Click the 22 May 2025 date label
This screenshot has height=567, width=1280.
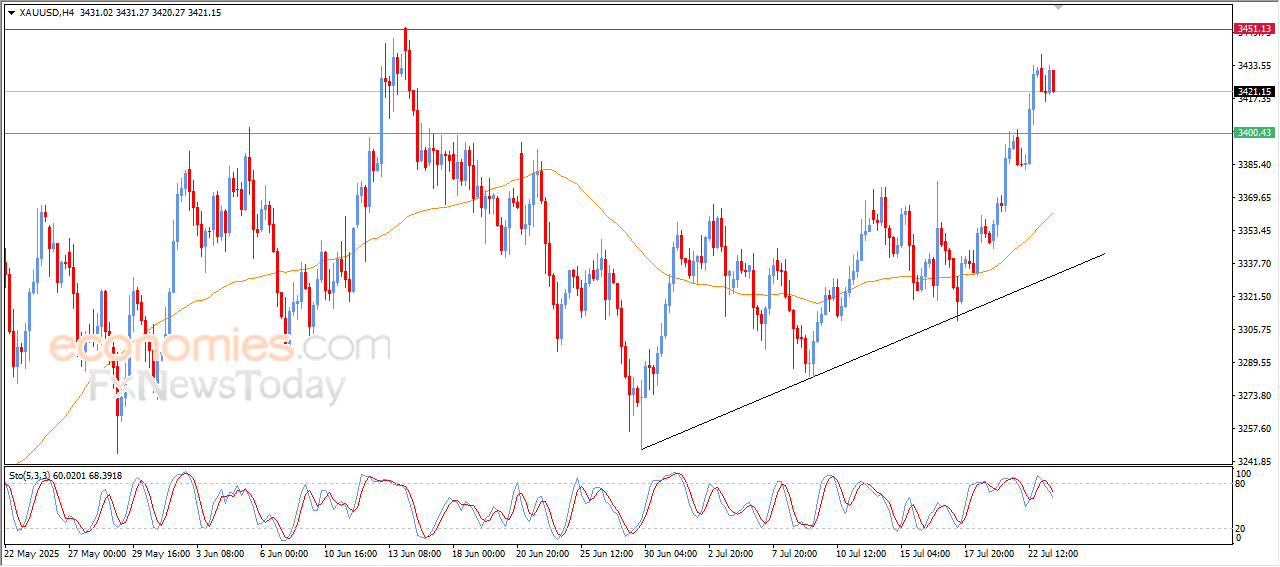coord(33,552)
